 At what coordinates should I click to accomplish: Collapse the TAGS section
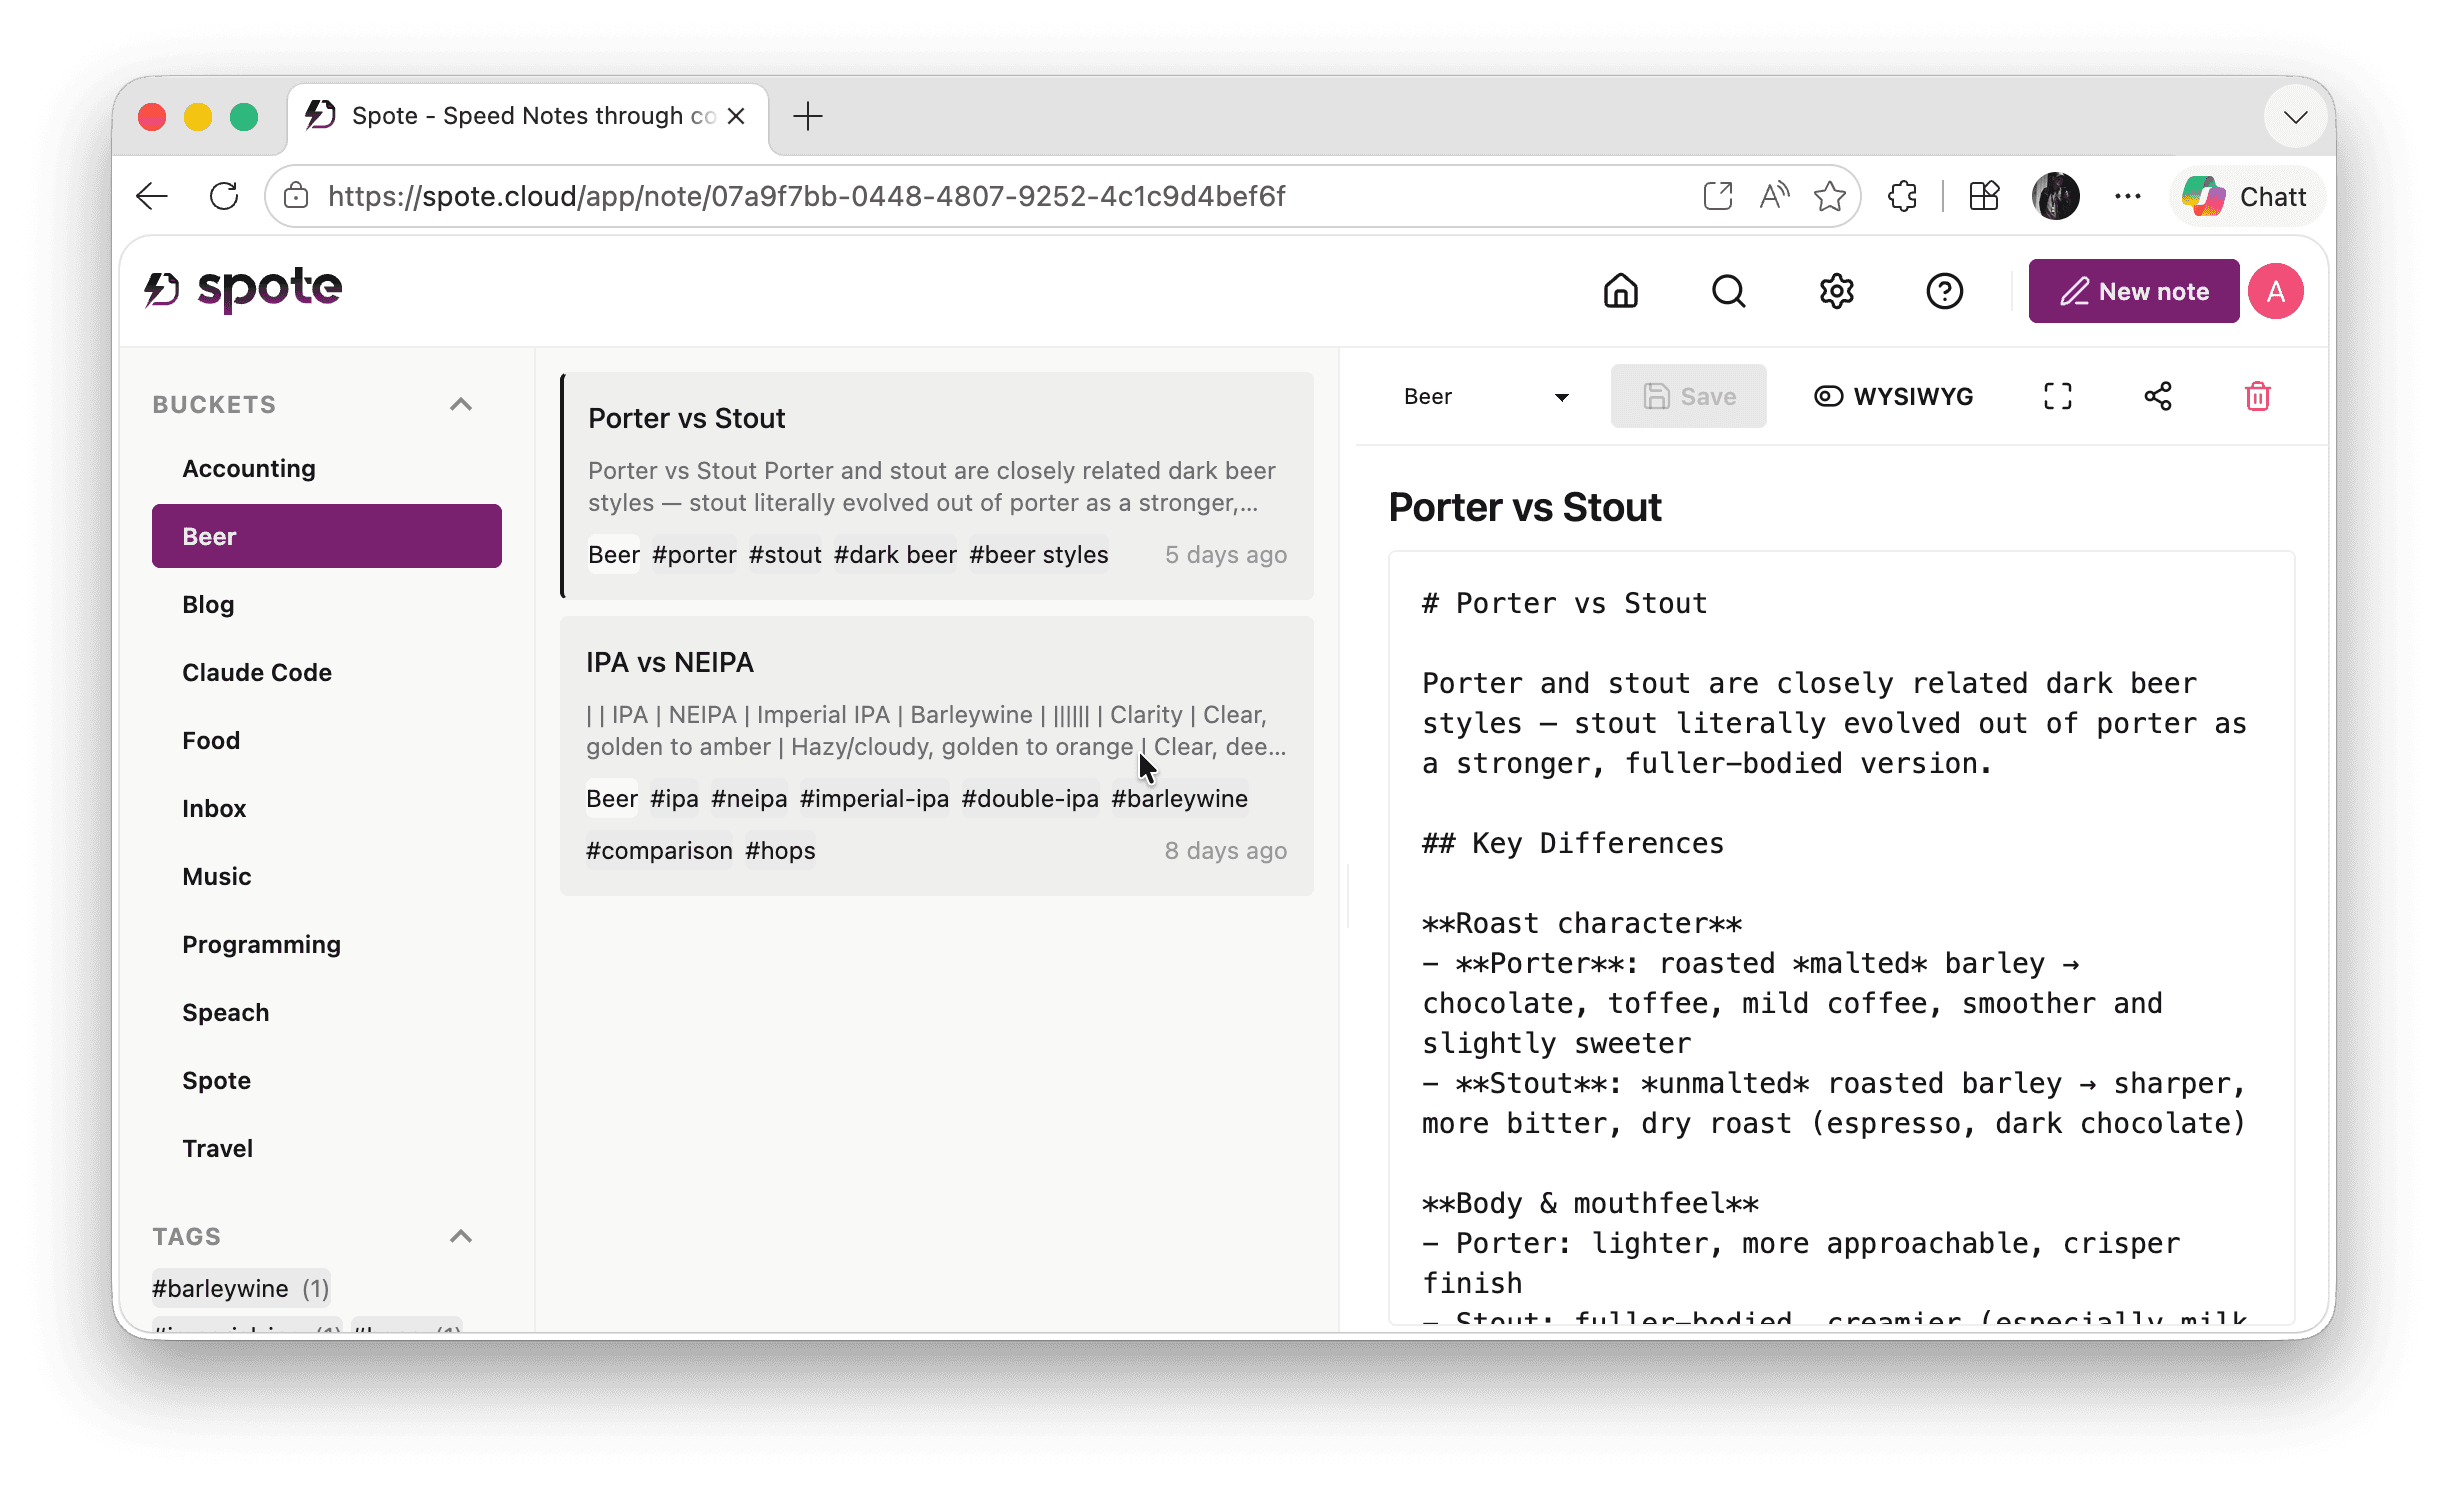(460, 1236)
